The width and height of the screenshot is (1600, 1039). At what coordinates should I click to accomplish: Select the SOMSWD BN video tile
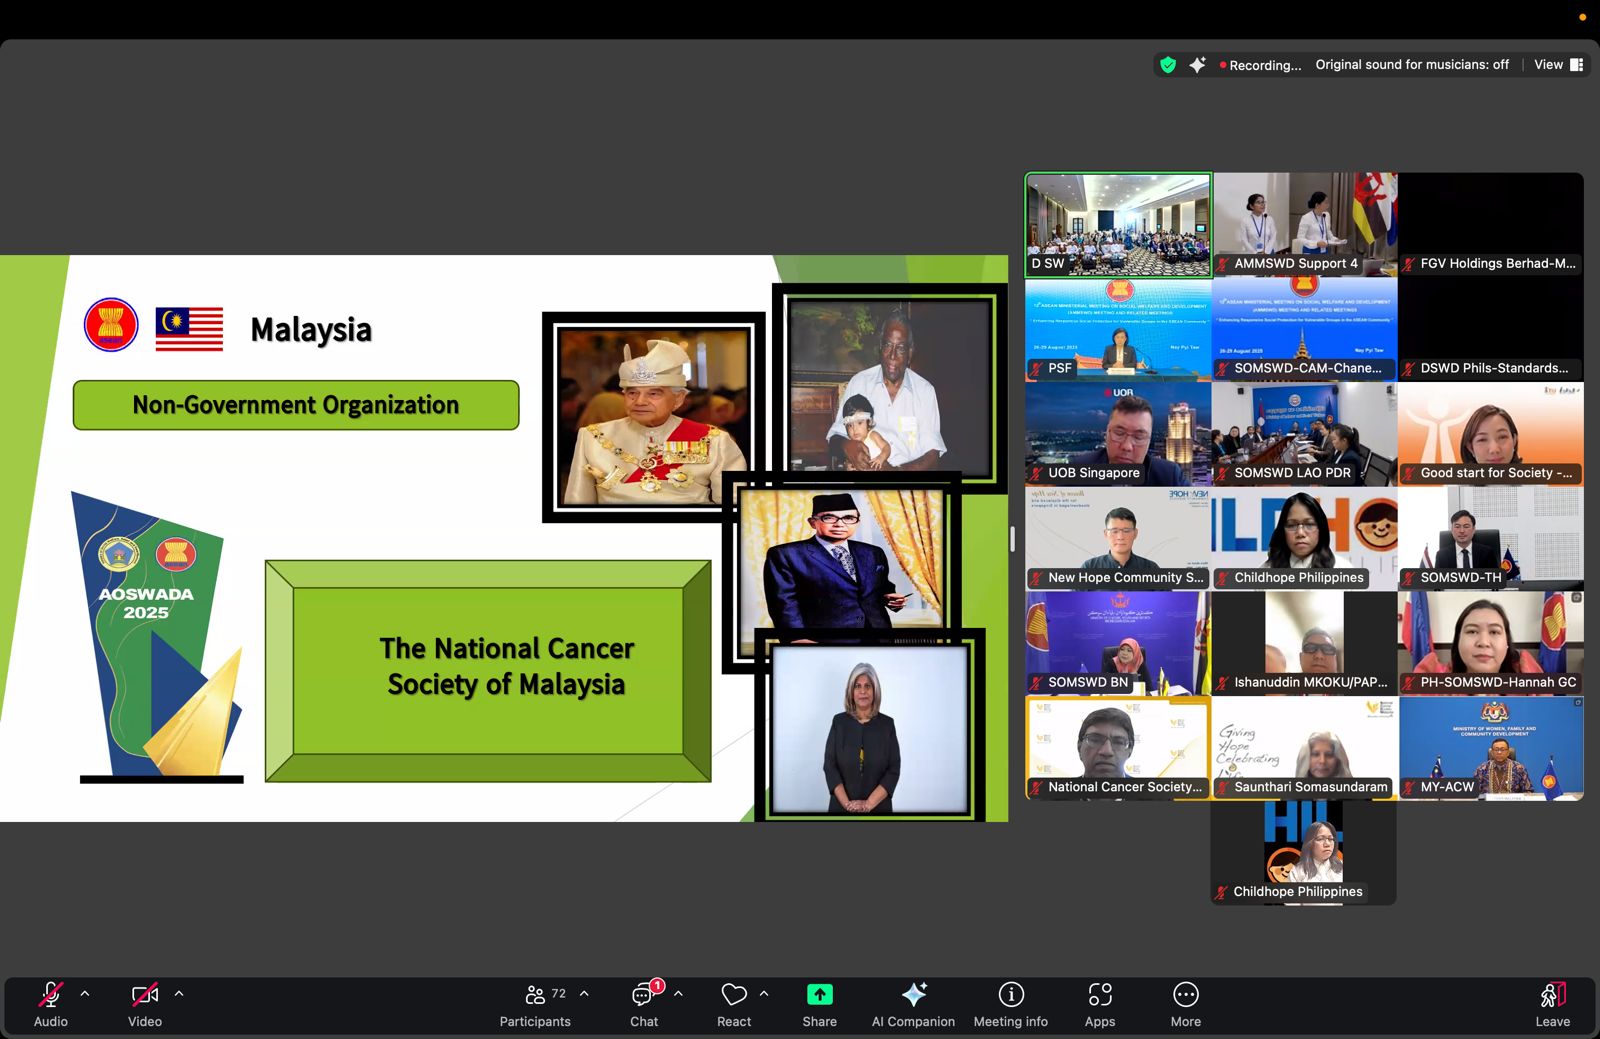click(x=1118, y=644)
